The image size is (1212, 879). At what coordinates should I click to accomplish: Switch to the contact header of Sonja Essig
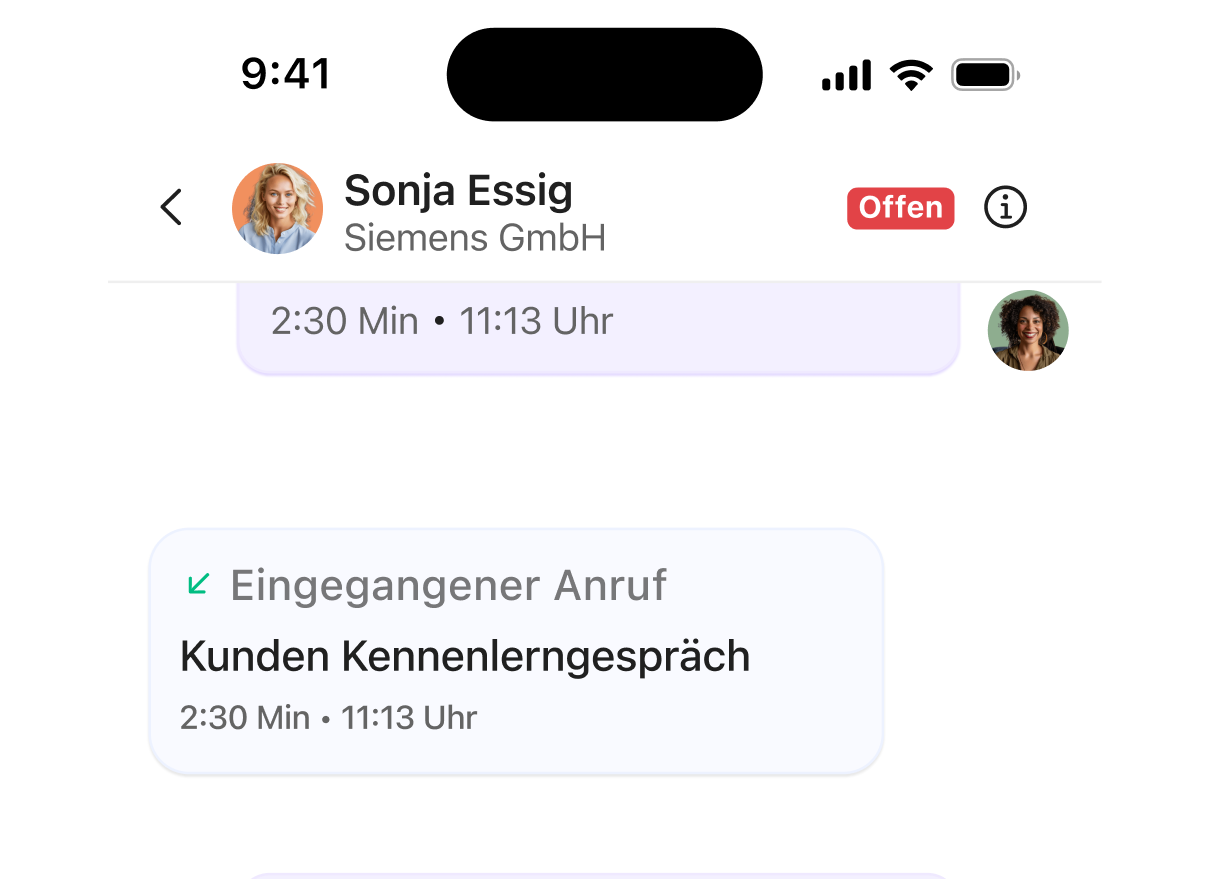click(459, 190)
